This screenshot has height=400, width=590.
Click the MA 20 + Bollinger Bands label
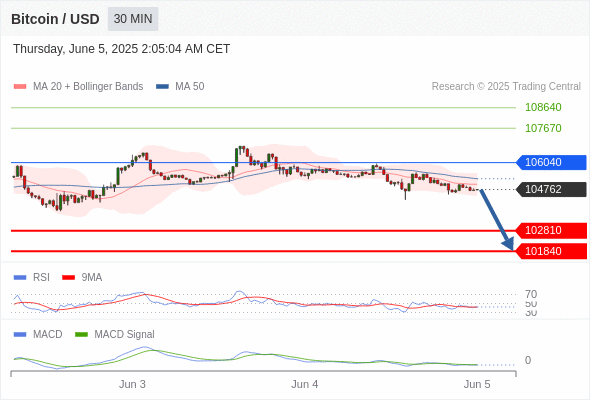(x=88, y=87)
